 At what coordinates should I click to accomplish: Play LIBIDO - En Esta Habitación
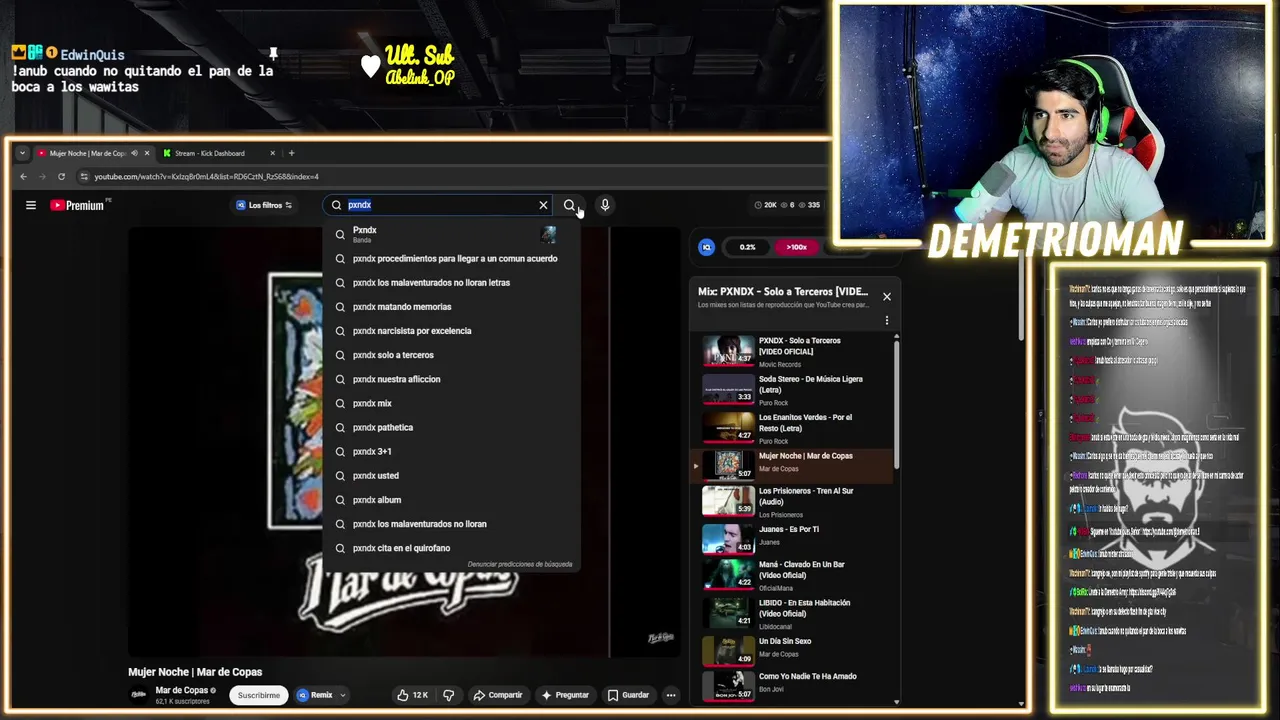coord(796,612)
